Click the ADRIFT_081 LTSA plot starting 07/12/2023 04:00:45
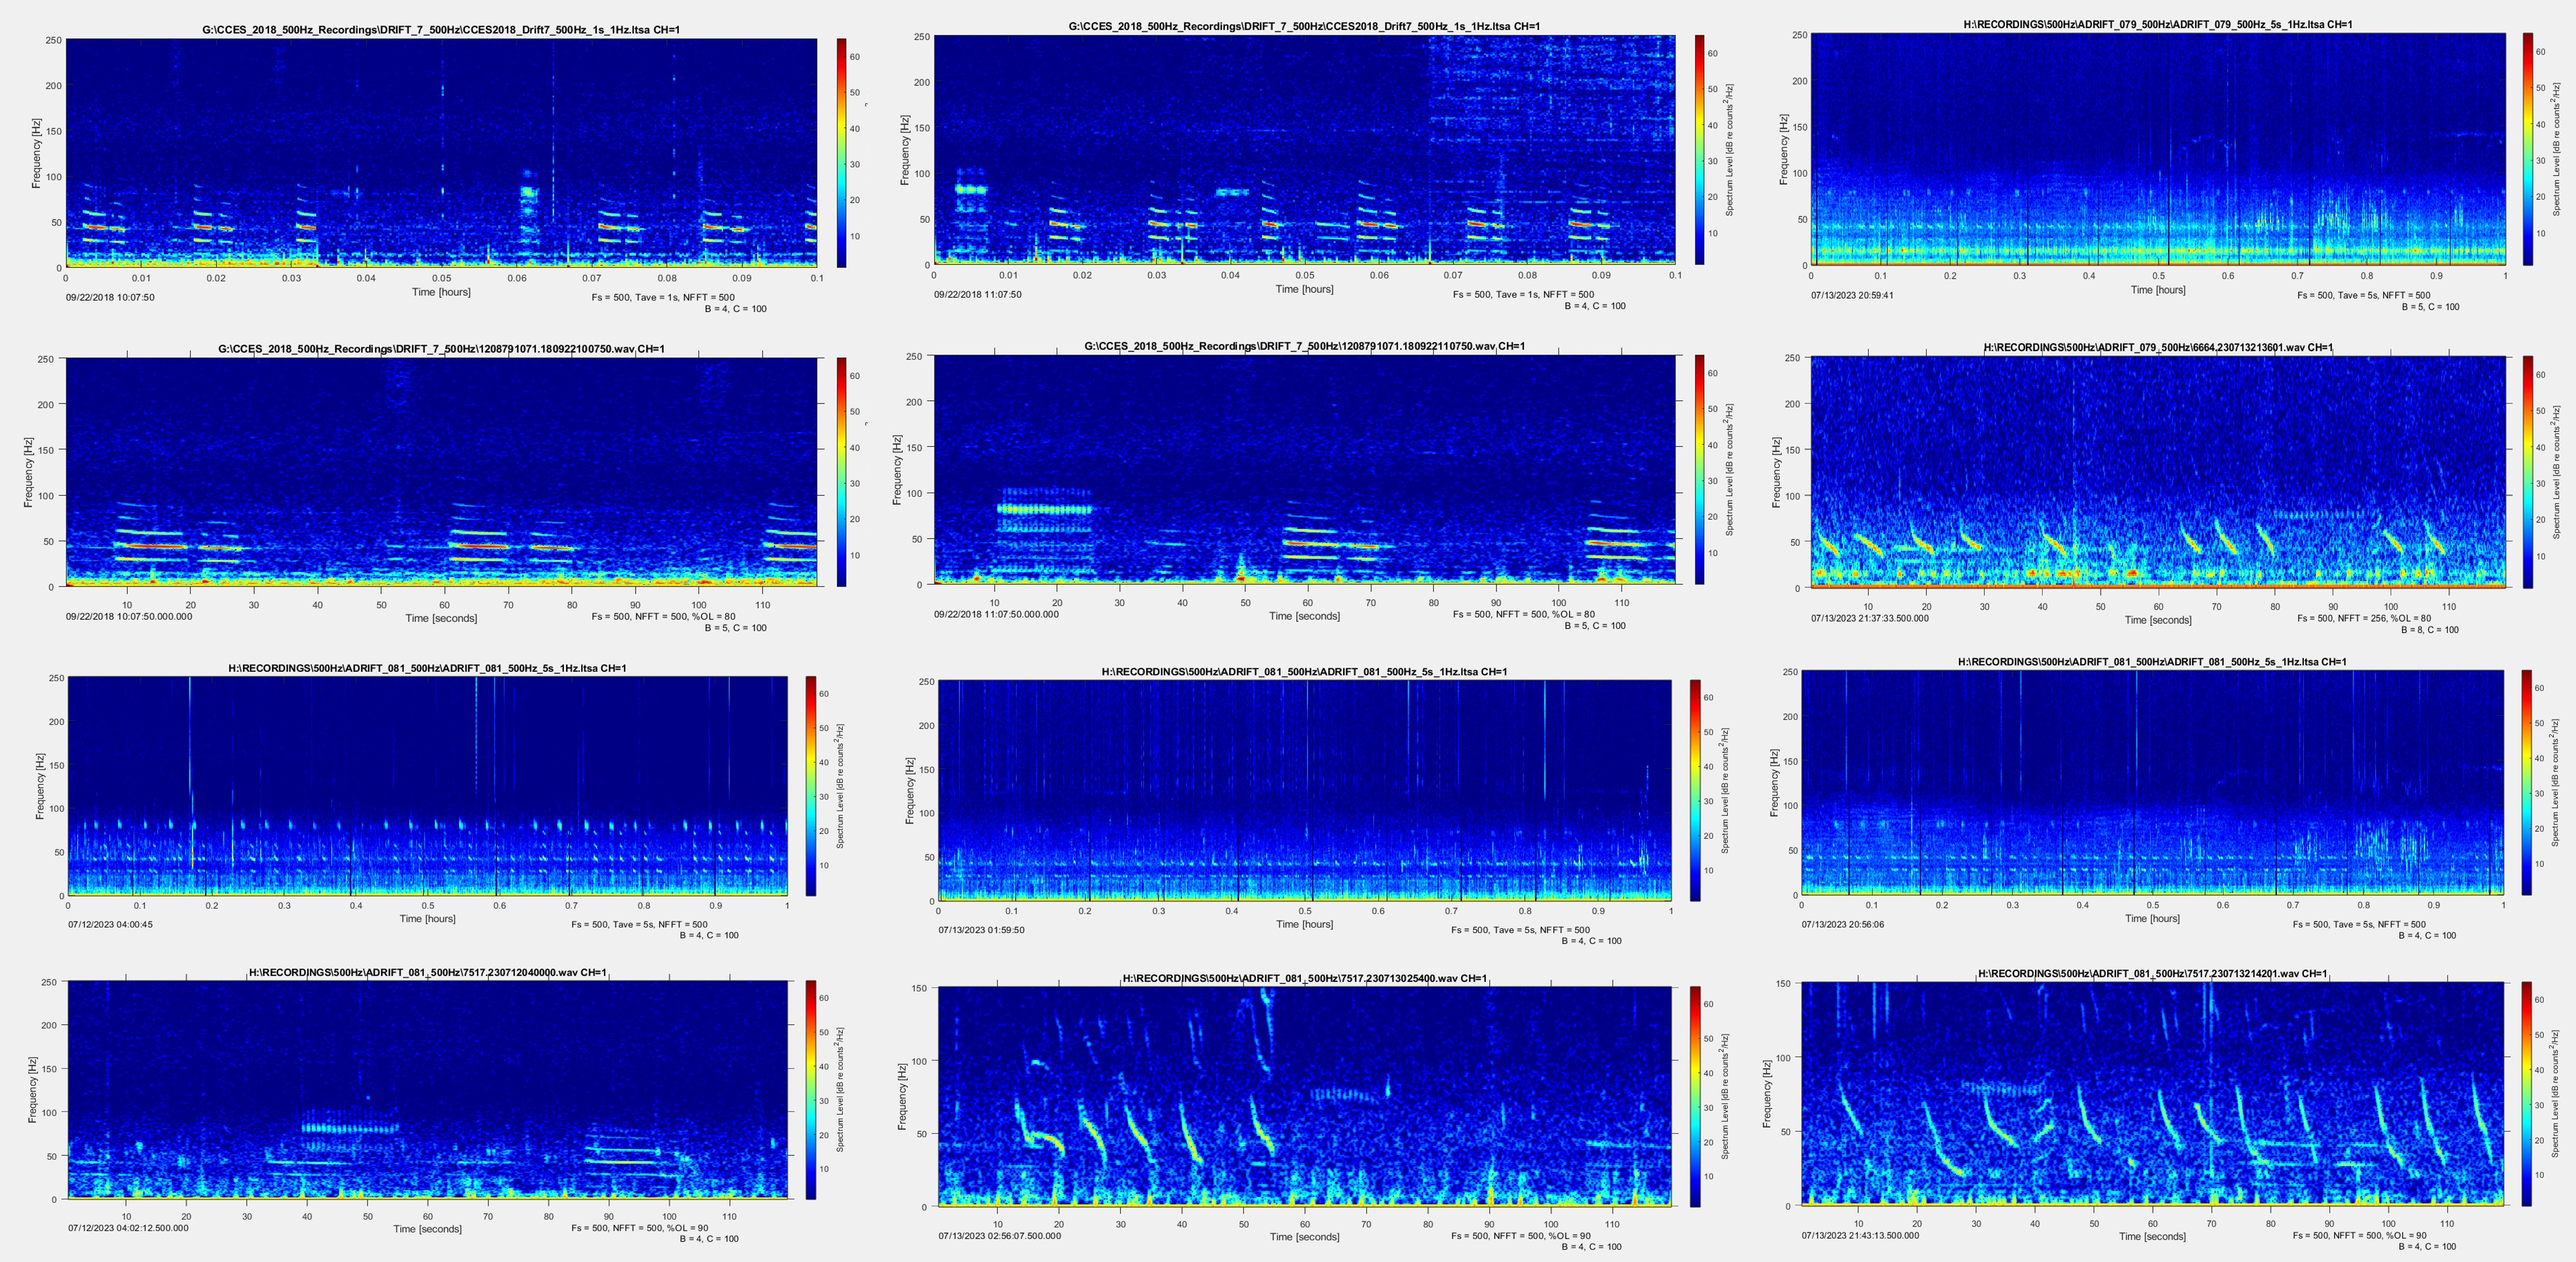The image size is (2576, 1262). coord(427,786)
